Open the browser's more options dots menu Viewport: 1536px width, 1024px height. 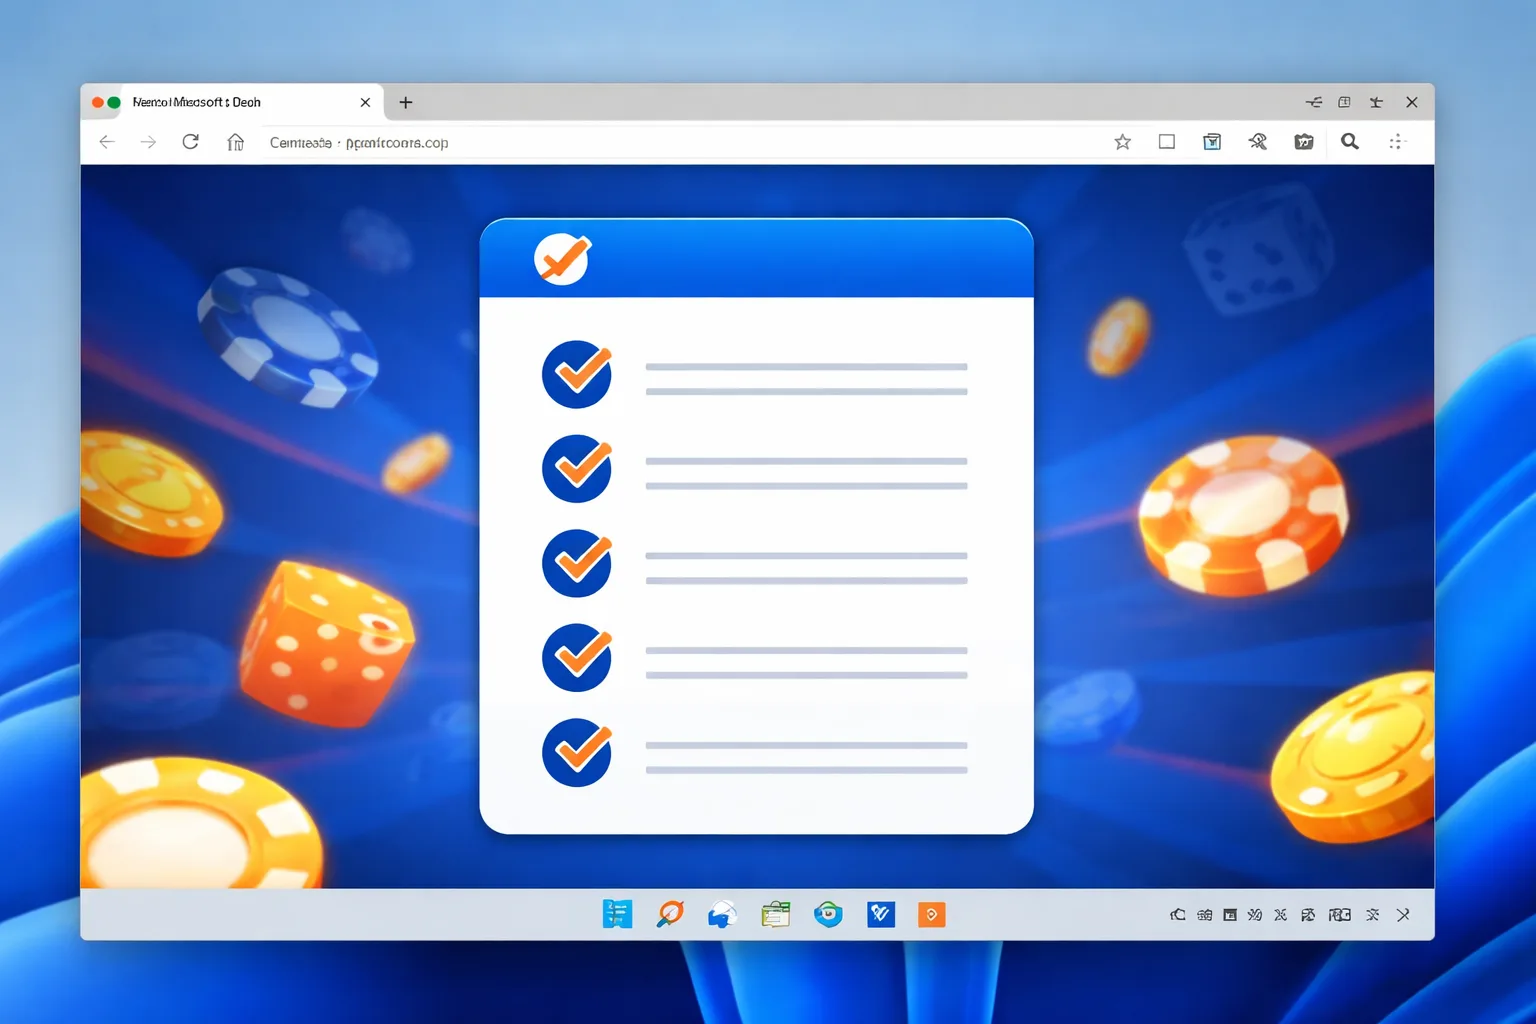tap(1397, 142)
